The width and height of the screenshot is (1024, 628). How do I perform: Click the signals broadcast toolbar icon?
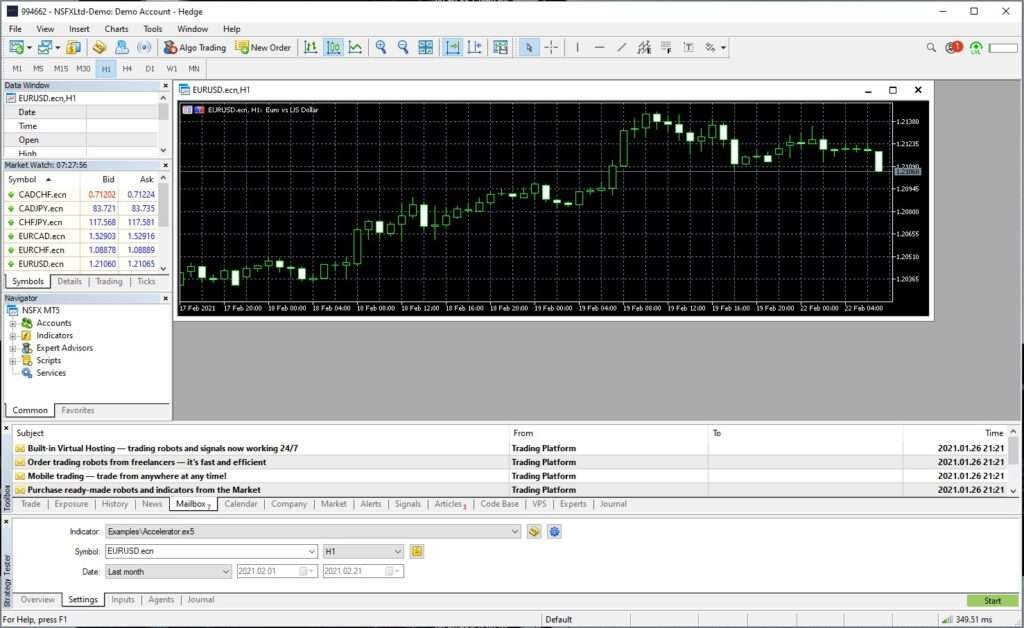pyautogui.click(x=144, y=48)
